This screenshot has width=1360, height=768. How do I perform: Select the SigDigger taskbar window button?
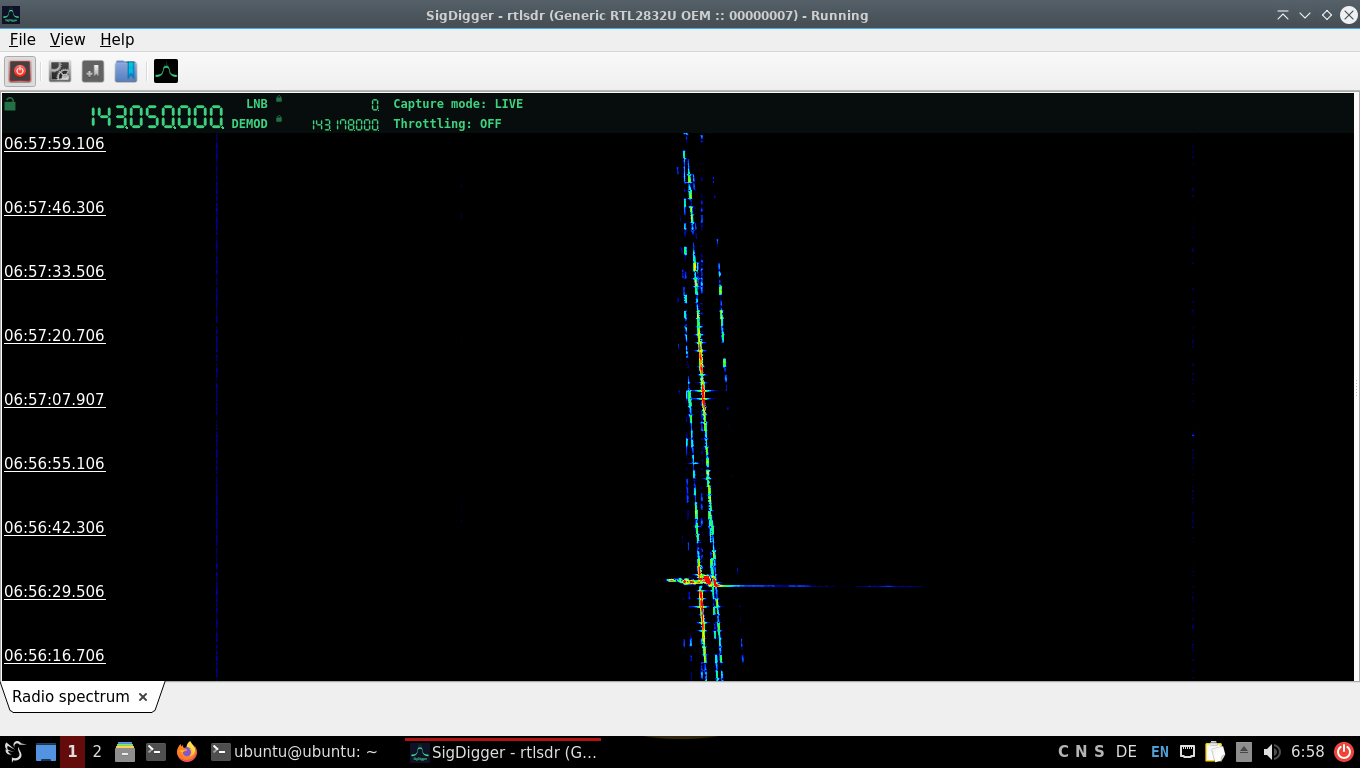503,752
